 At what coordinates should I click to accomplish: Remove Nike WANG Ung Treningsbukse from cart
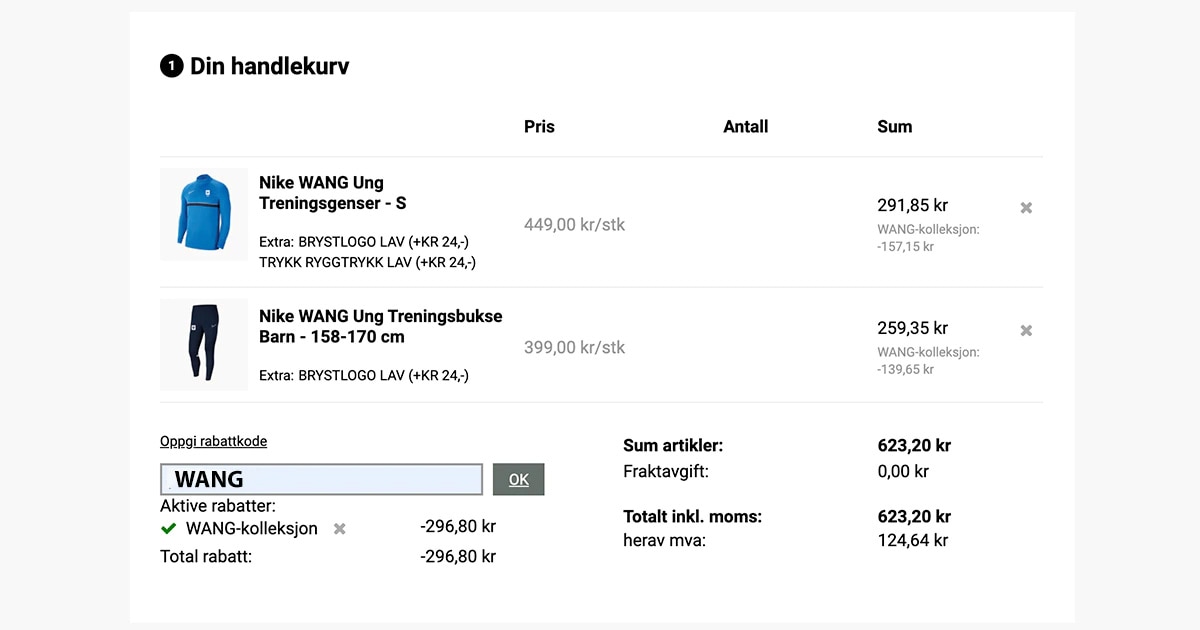coord(1026,330)
